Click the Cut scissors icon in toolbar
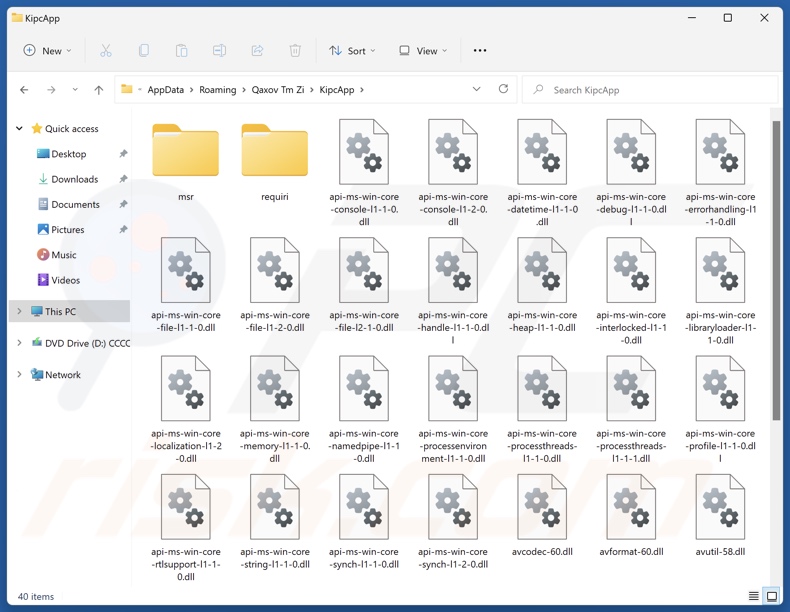Viewport: 790px width, 612px height. point(106,51)
